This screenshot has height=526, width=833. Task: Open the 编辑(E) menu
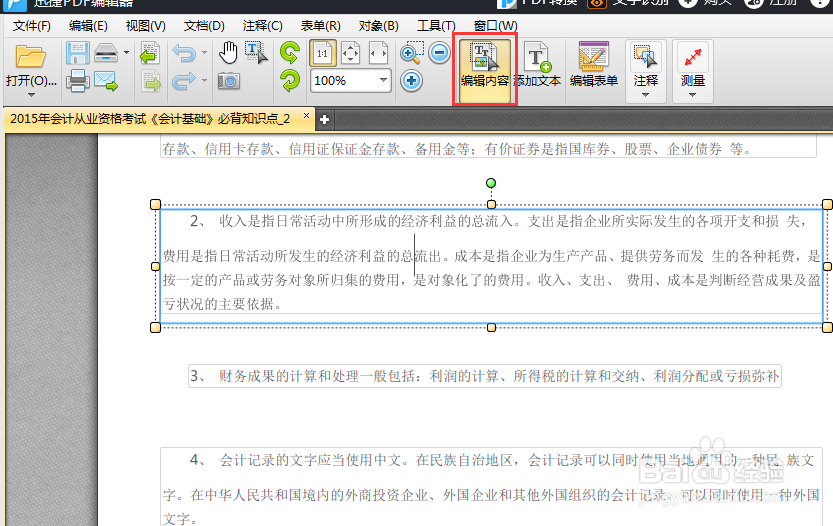pyautogui.click(x=88, y=26)
